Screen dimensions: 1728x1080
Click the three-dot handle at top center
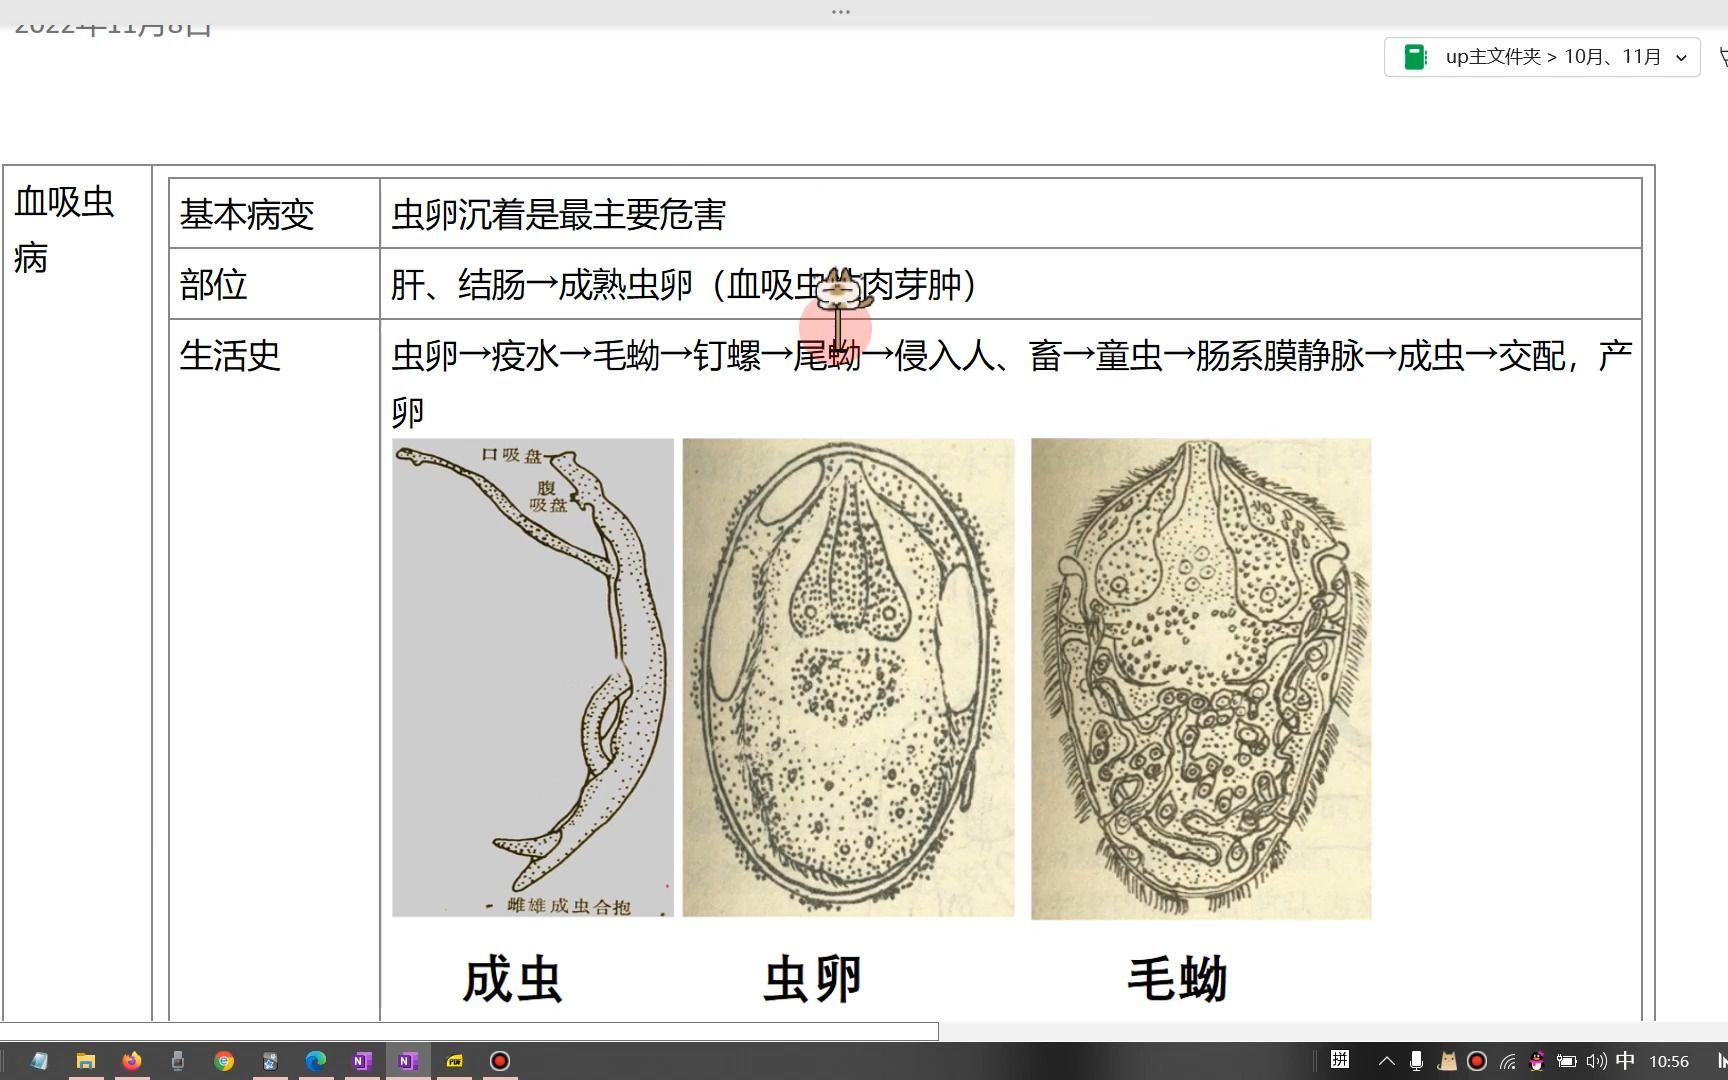[841, 12]
